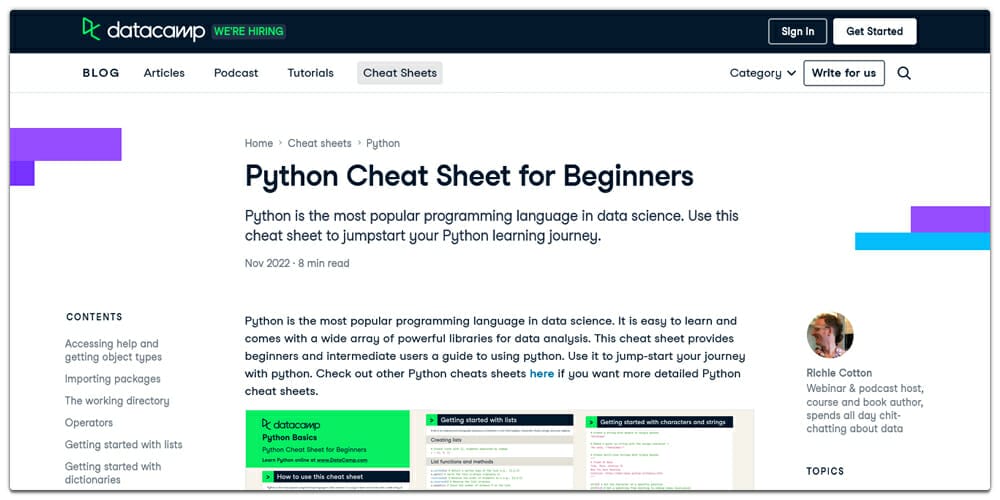Click the Cheat sheets breadcrumb
This screenshot has height=500, width=1000.
click(x=320, y=143)
